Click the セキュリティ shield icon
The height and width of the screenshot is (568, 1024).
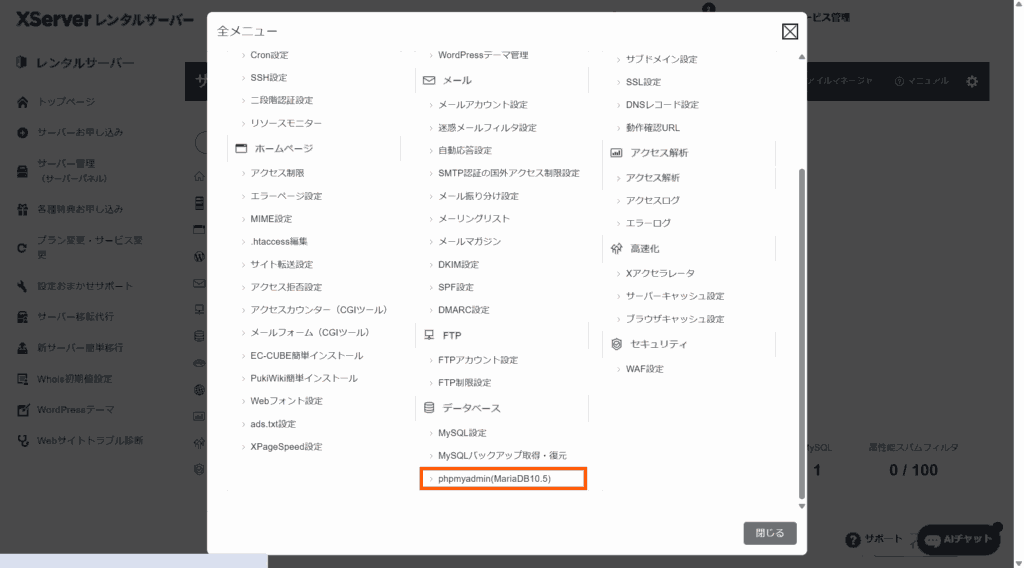(x=617, y=344)
